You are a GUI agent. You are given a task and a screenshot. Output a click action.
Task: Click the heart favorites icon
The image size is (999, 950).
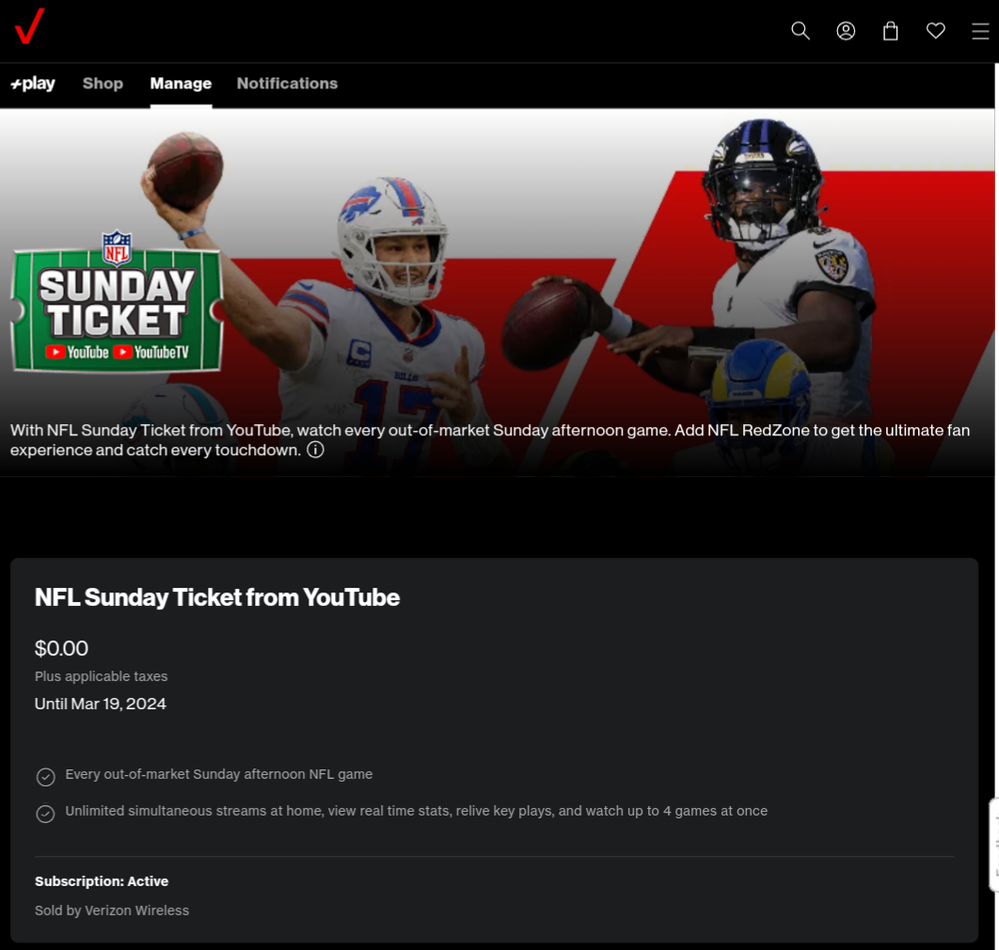coord(935,31)
